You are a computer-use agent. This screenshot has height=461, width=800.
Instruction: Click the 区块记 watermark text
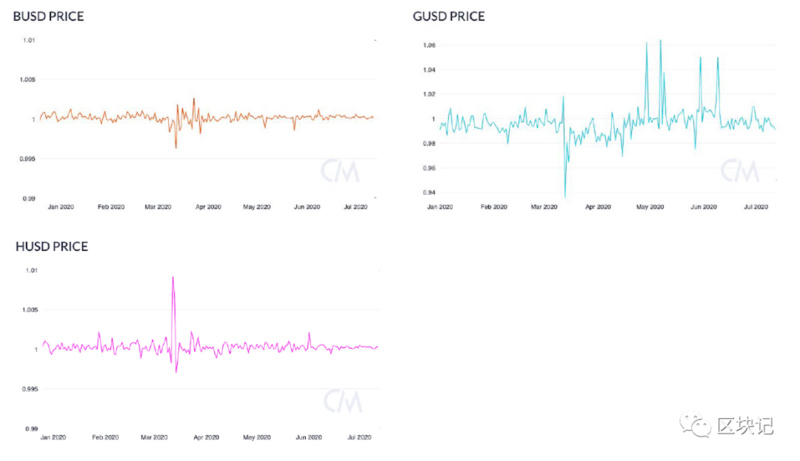point(745,428)
